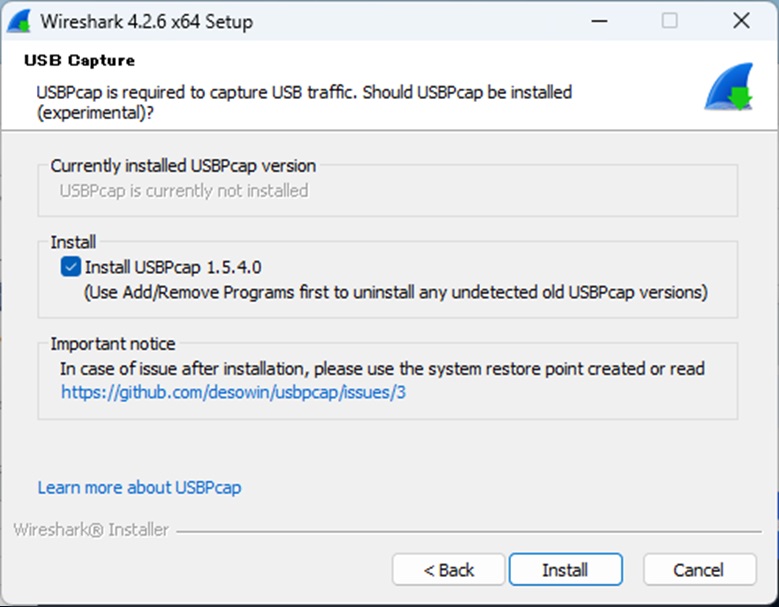Click the Wireshark shark fin logo in the header

pyautogui.click(x=728, y=88)
